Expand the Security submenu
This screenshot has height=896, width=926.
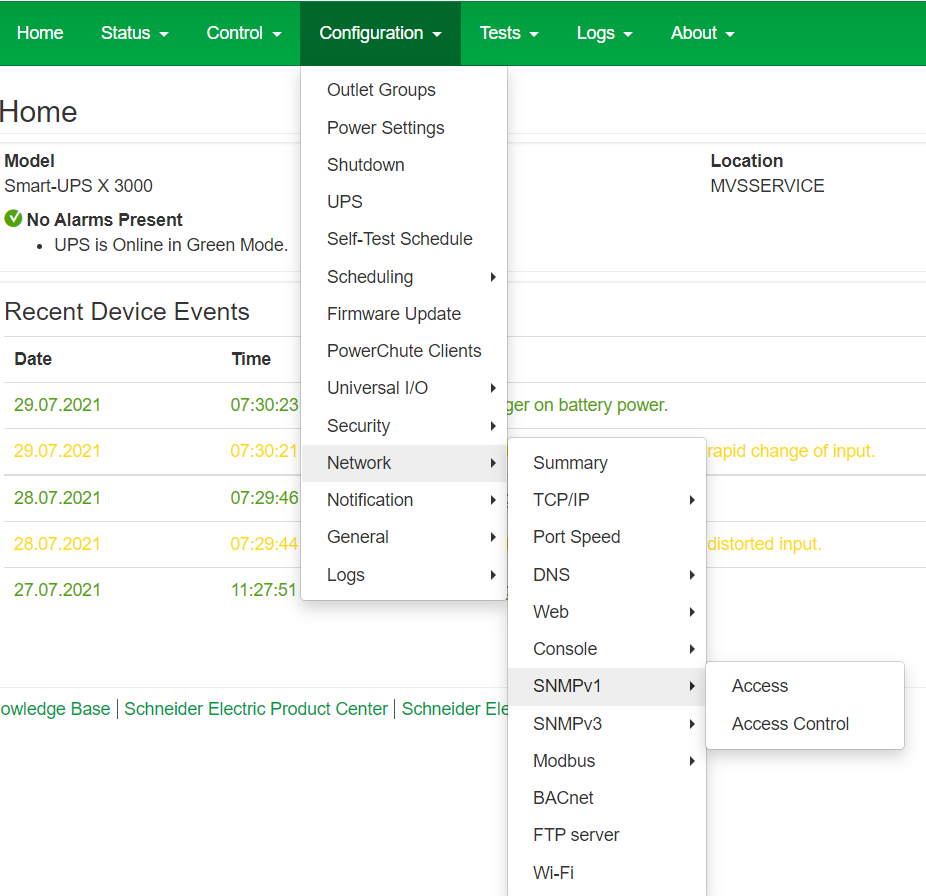pos(405,426)
